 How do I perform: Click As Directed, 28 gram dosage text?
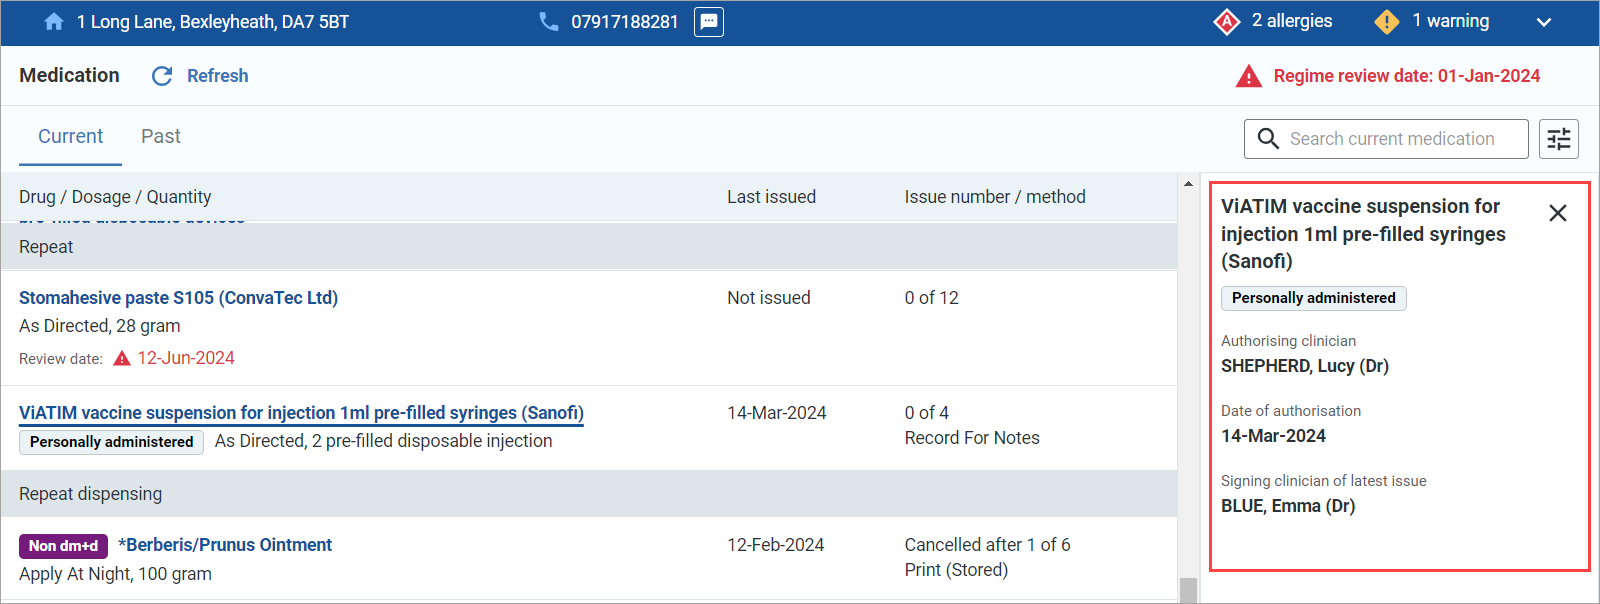[100, 326]
